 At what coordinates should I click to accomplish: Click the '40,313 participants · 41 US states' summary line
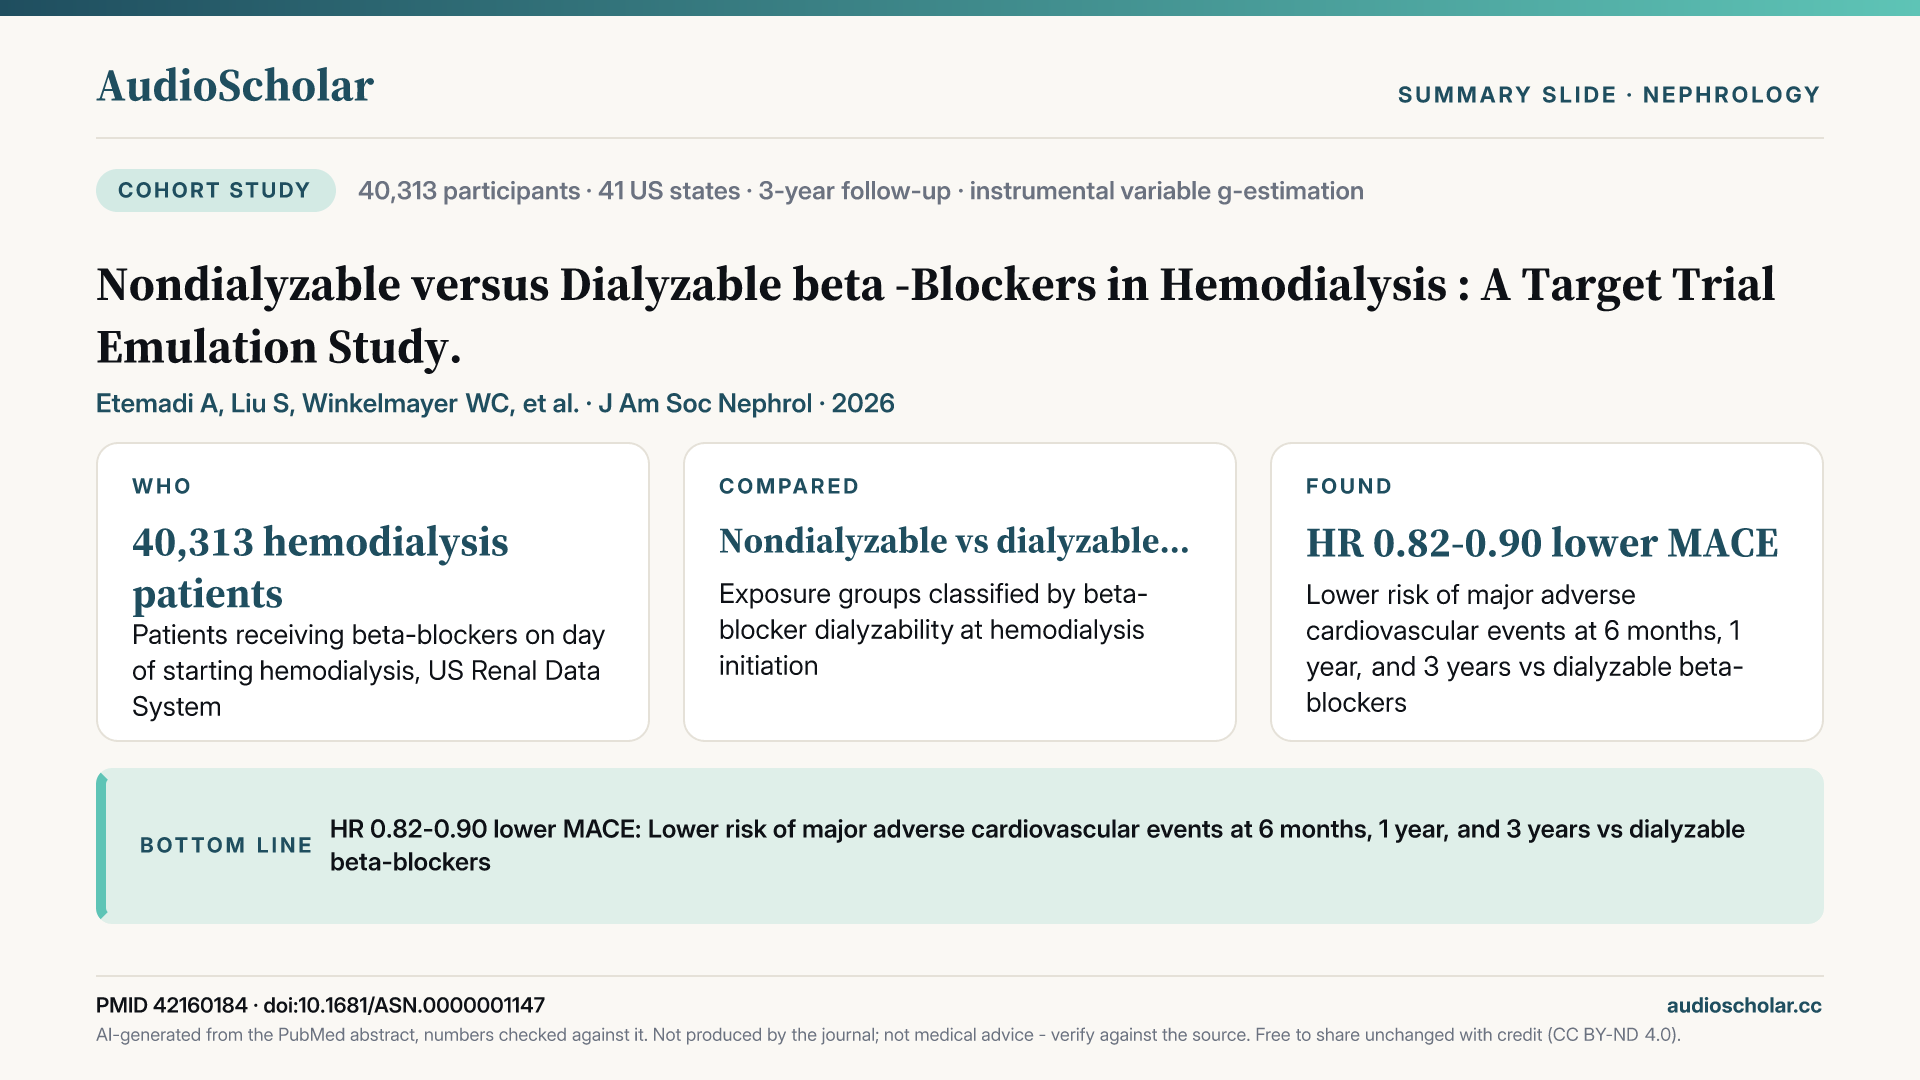click(x=860, y=191)
